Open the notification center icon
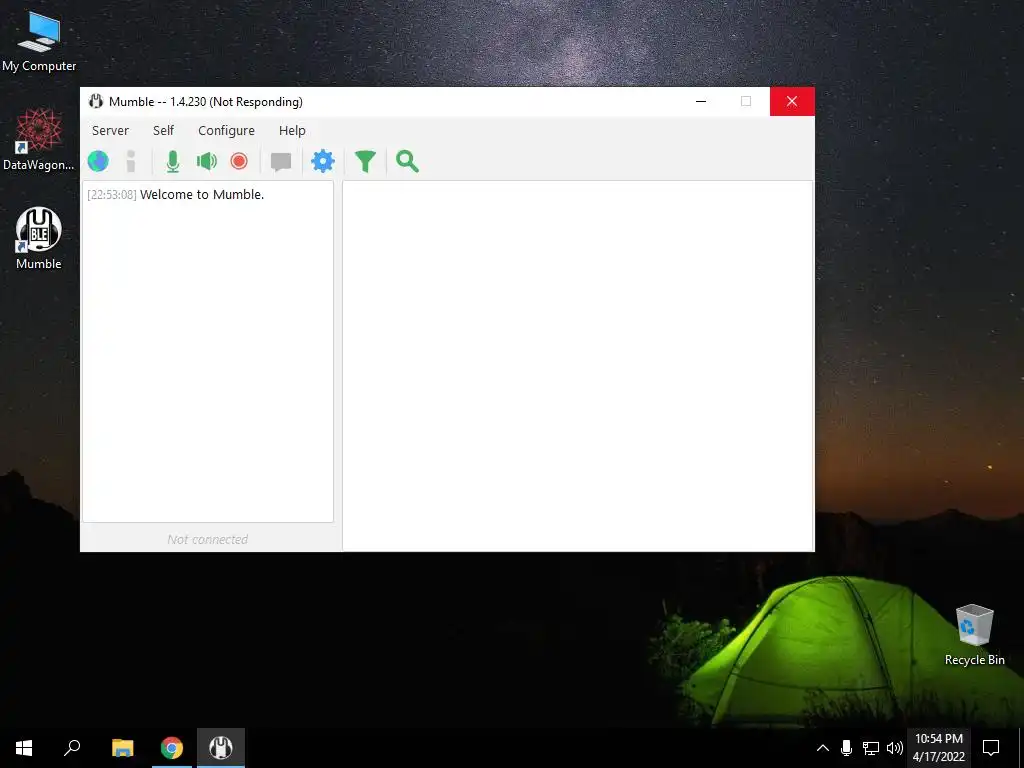1024x768 pixels. pos(991,748)
